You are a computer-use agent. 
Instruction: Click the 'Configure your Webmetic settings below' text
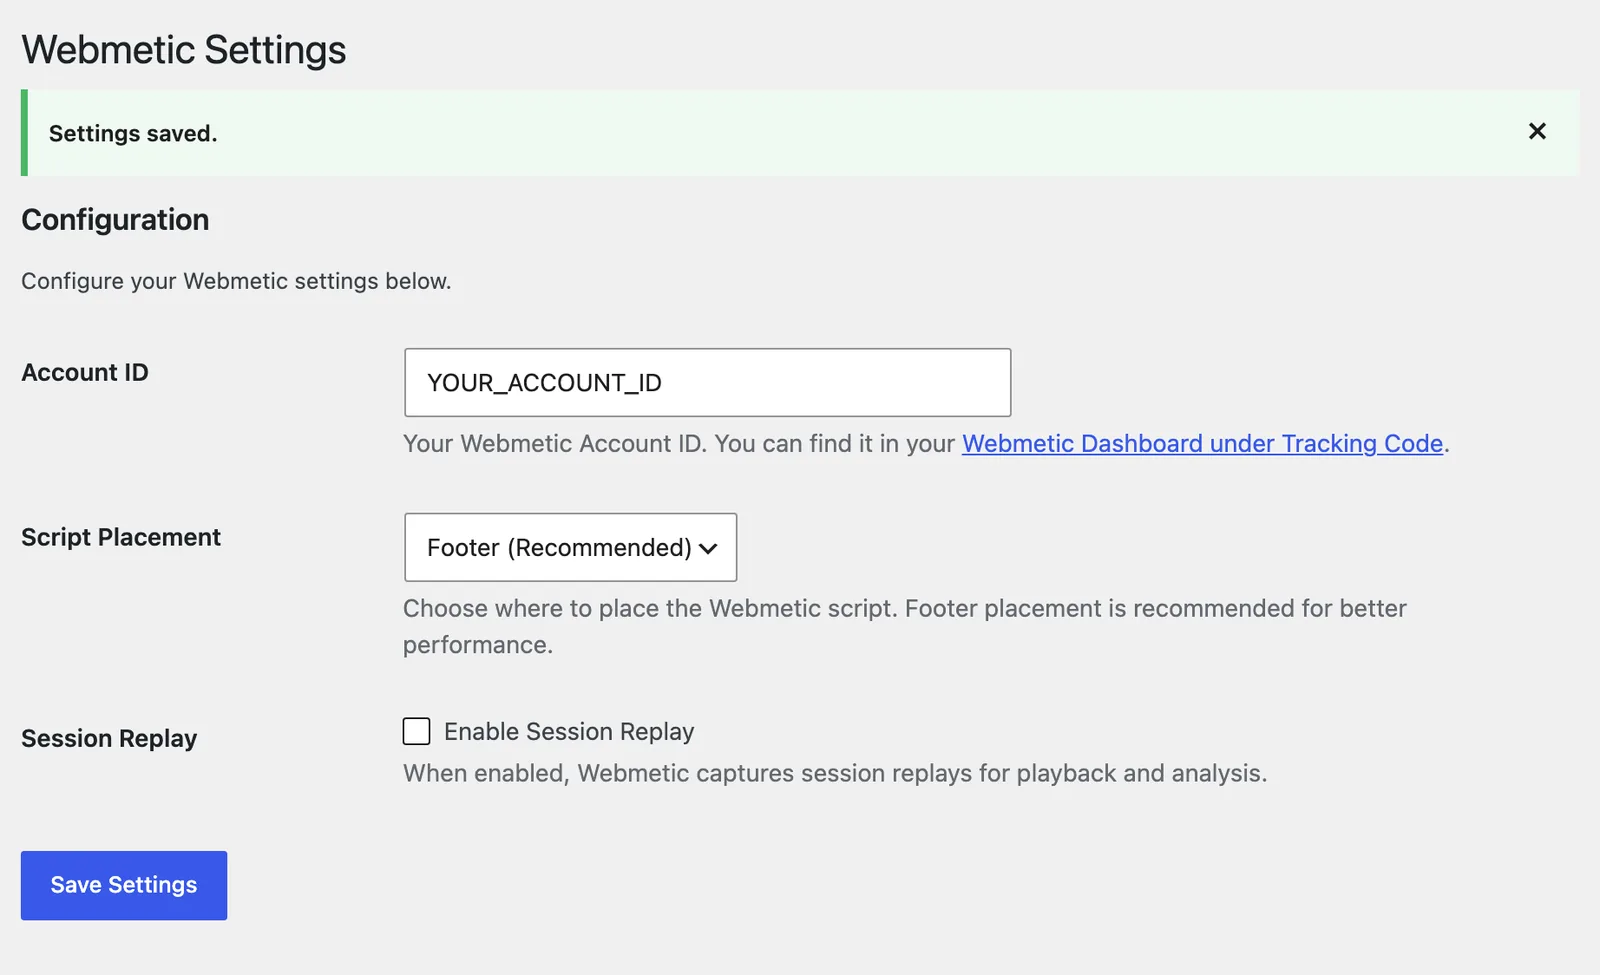point(236,281)
